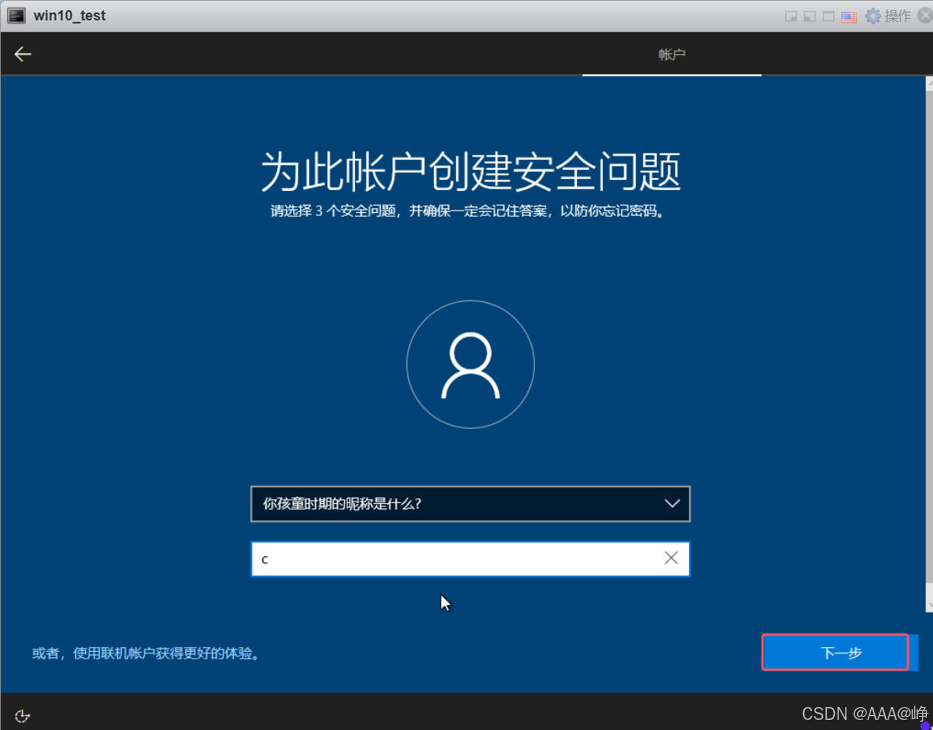The height and width of the screenshot is (730, 933).
Task: Open the gear 操作 actions menu
Action: 887,15
